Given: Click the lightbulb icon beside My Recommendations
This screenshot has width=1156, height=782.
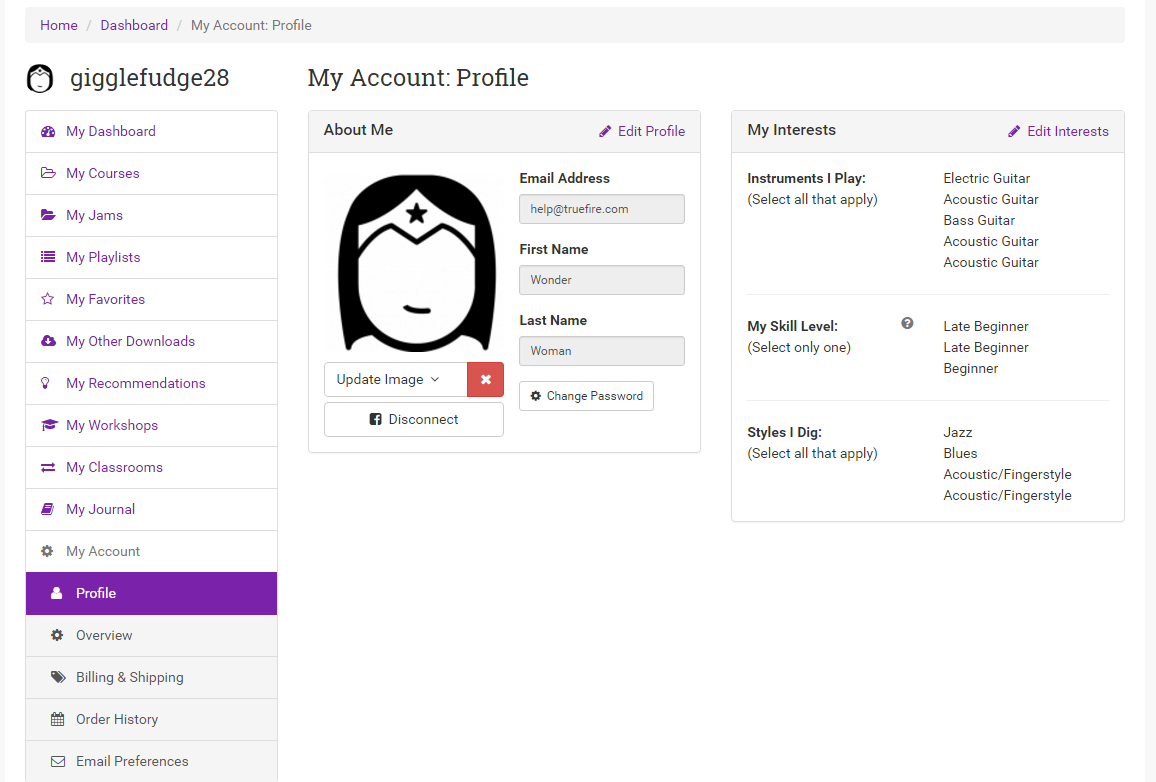Looking at the screenshot, I should point(46,383).
